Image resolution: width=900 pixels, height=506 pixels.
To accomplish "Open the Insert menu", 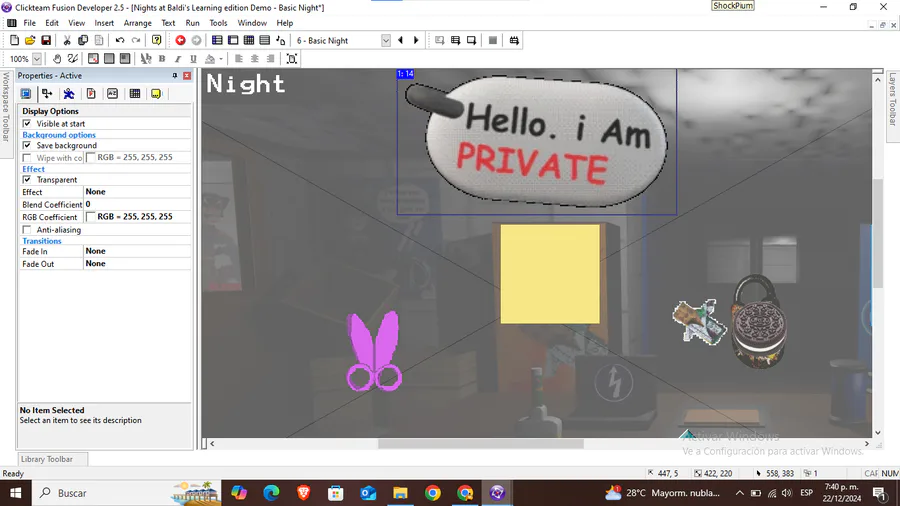I will (x=104, y=23).
